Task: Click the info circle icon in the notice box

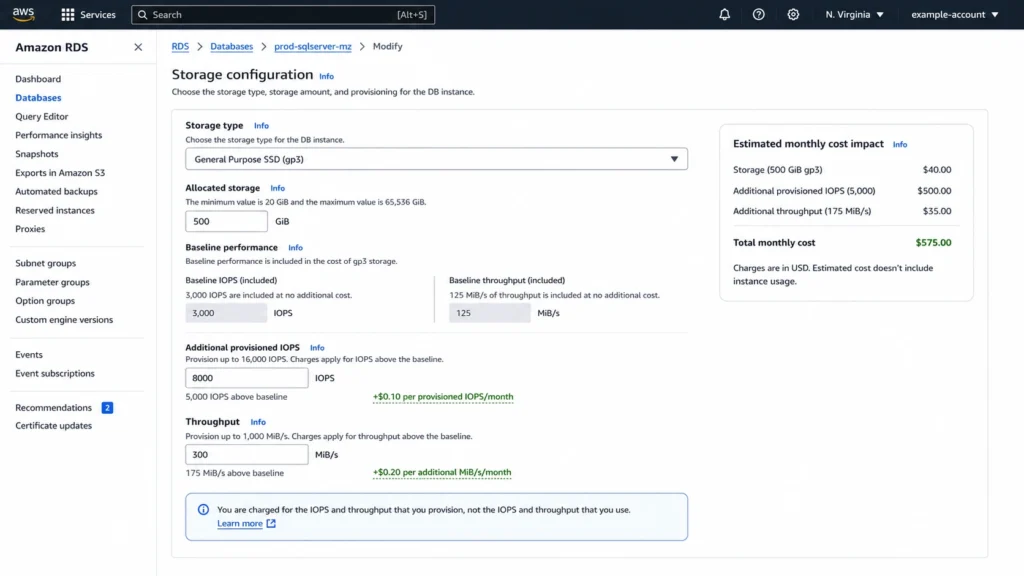Action: tap(203, 509)
